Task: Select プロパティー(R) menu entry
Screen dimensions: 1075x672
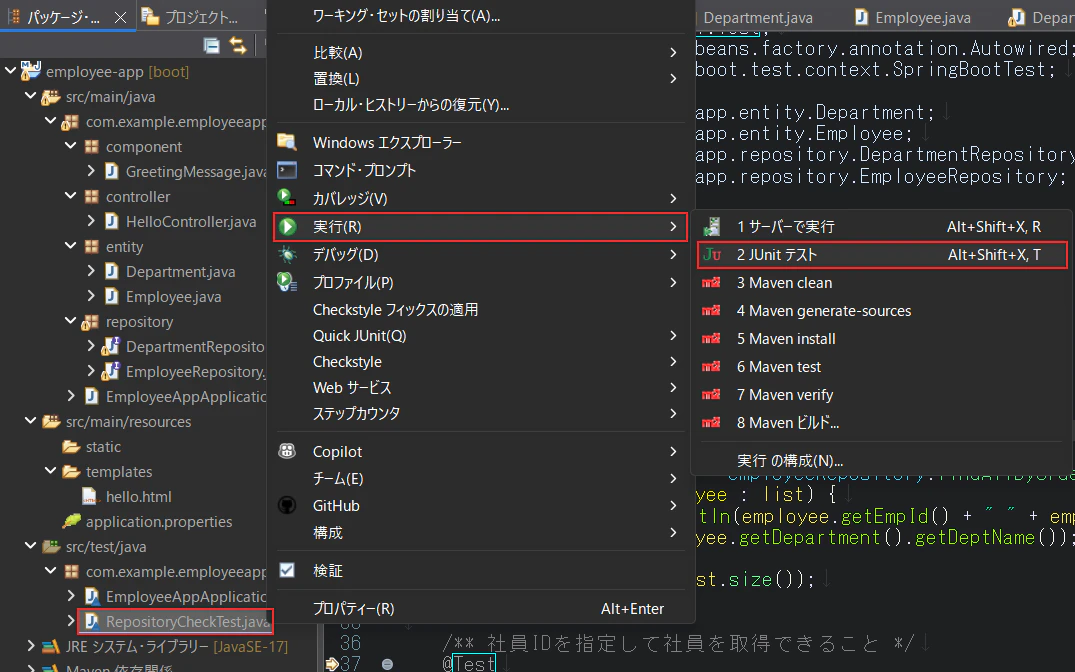Action: (x=480, y=609)
